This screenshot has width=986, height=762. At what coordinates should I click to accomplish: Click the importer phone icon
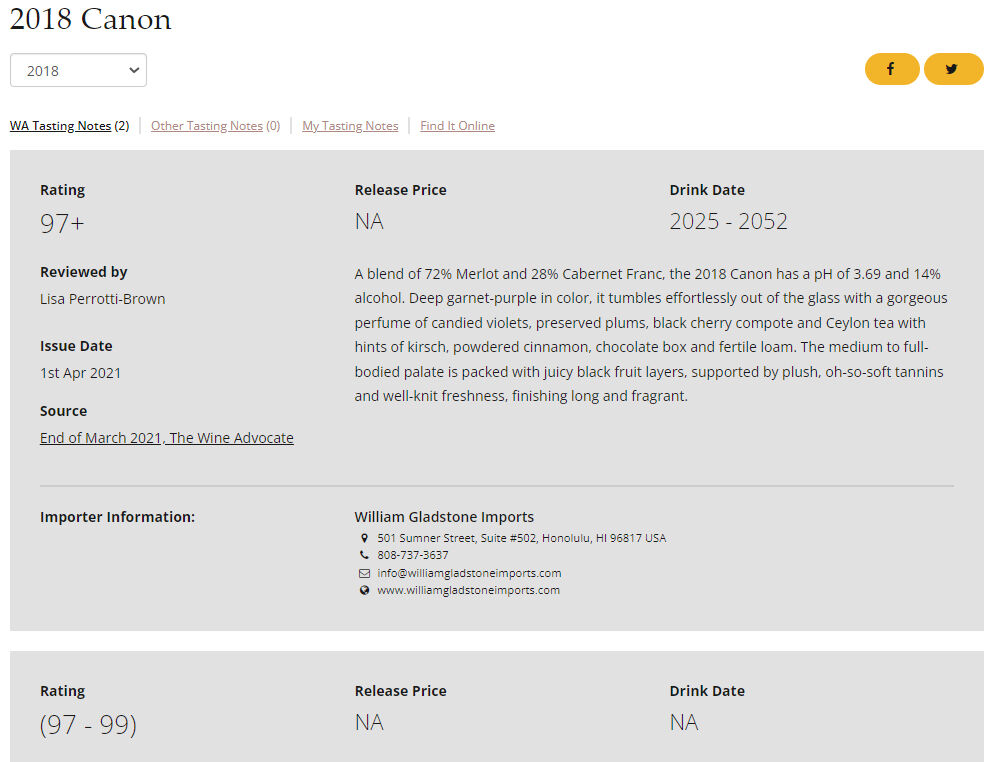tap(364, 555)
